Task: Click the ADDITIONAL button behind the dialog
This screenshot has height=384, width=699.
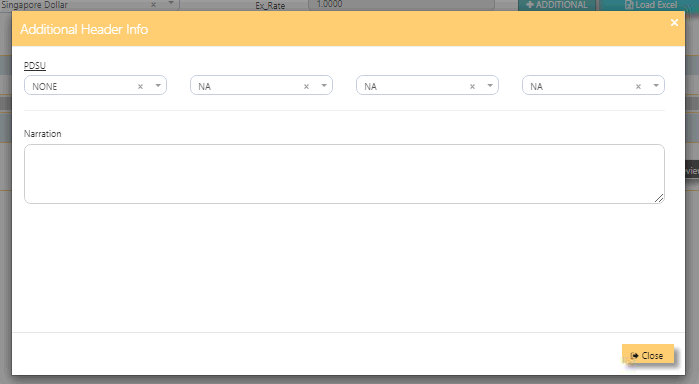Action: coord(557,5)
